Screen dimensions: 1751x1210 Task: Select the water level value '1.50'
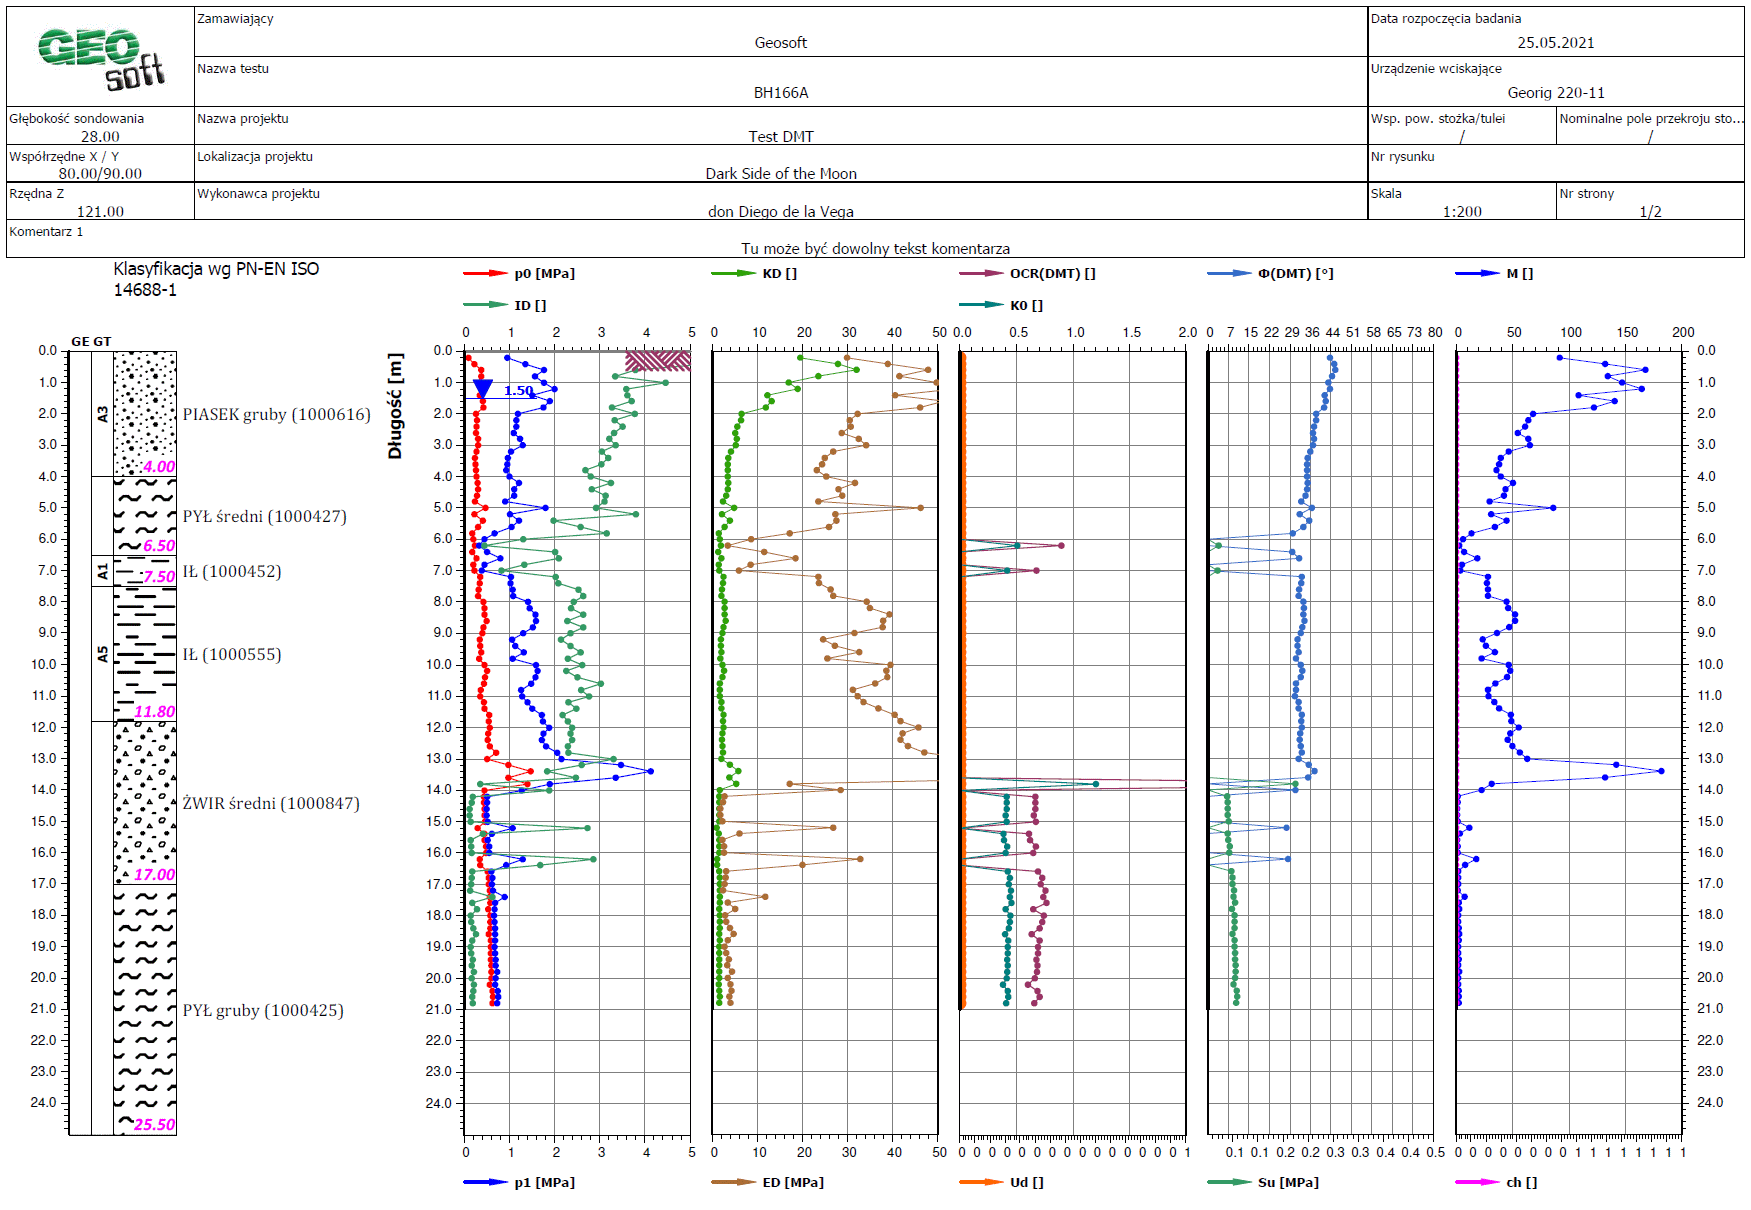tap(518, 391)
